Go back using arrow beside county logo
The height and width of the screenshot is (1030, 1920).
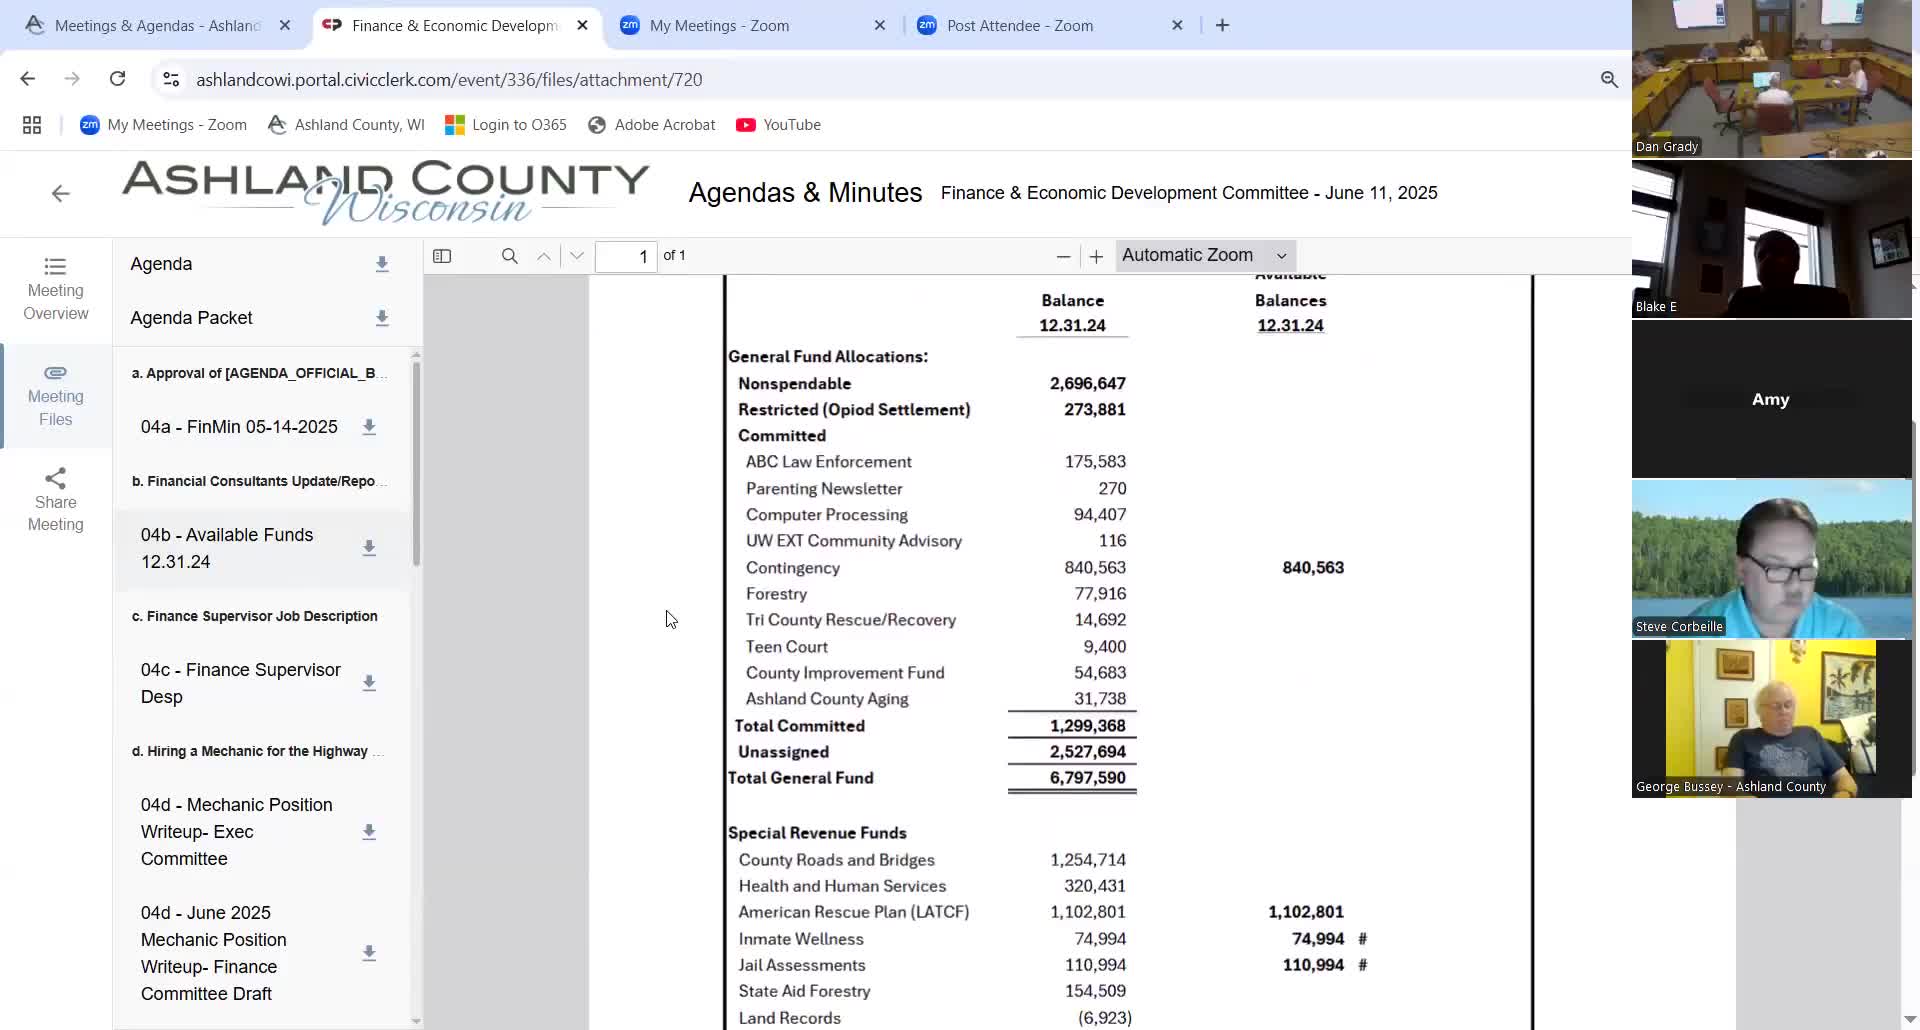tap(61, 194)
